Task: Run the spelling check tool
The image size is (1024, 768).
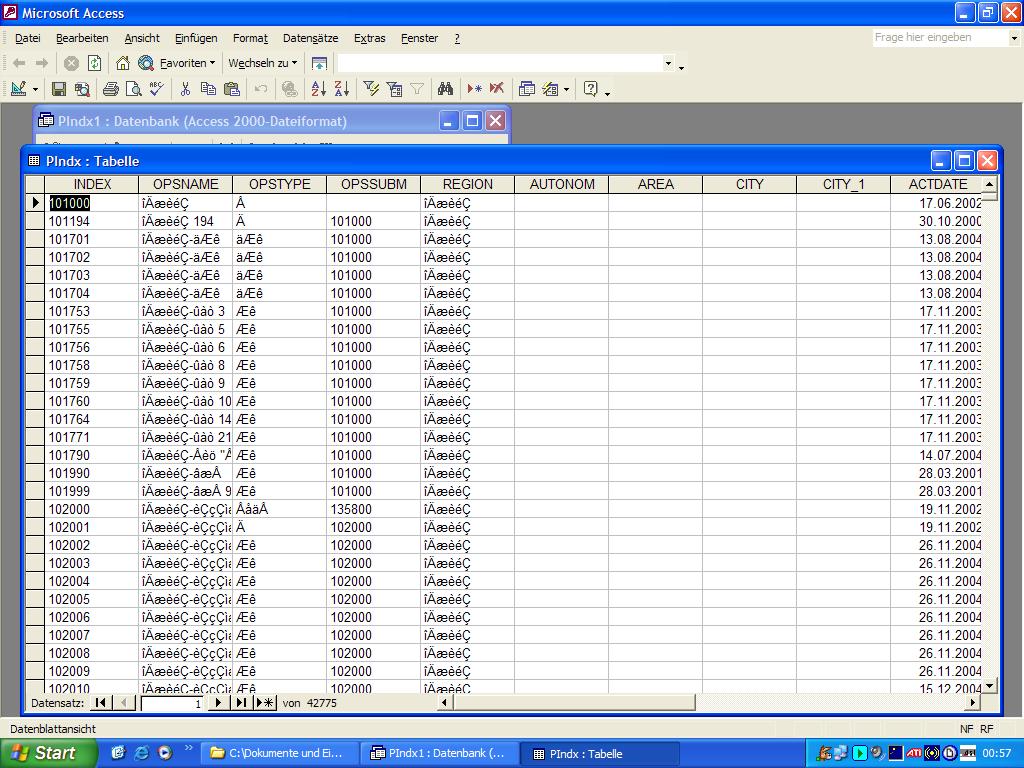Action: click(x=156, y=89)
